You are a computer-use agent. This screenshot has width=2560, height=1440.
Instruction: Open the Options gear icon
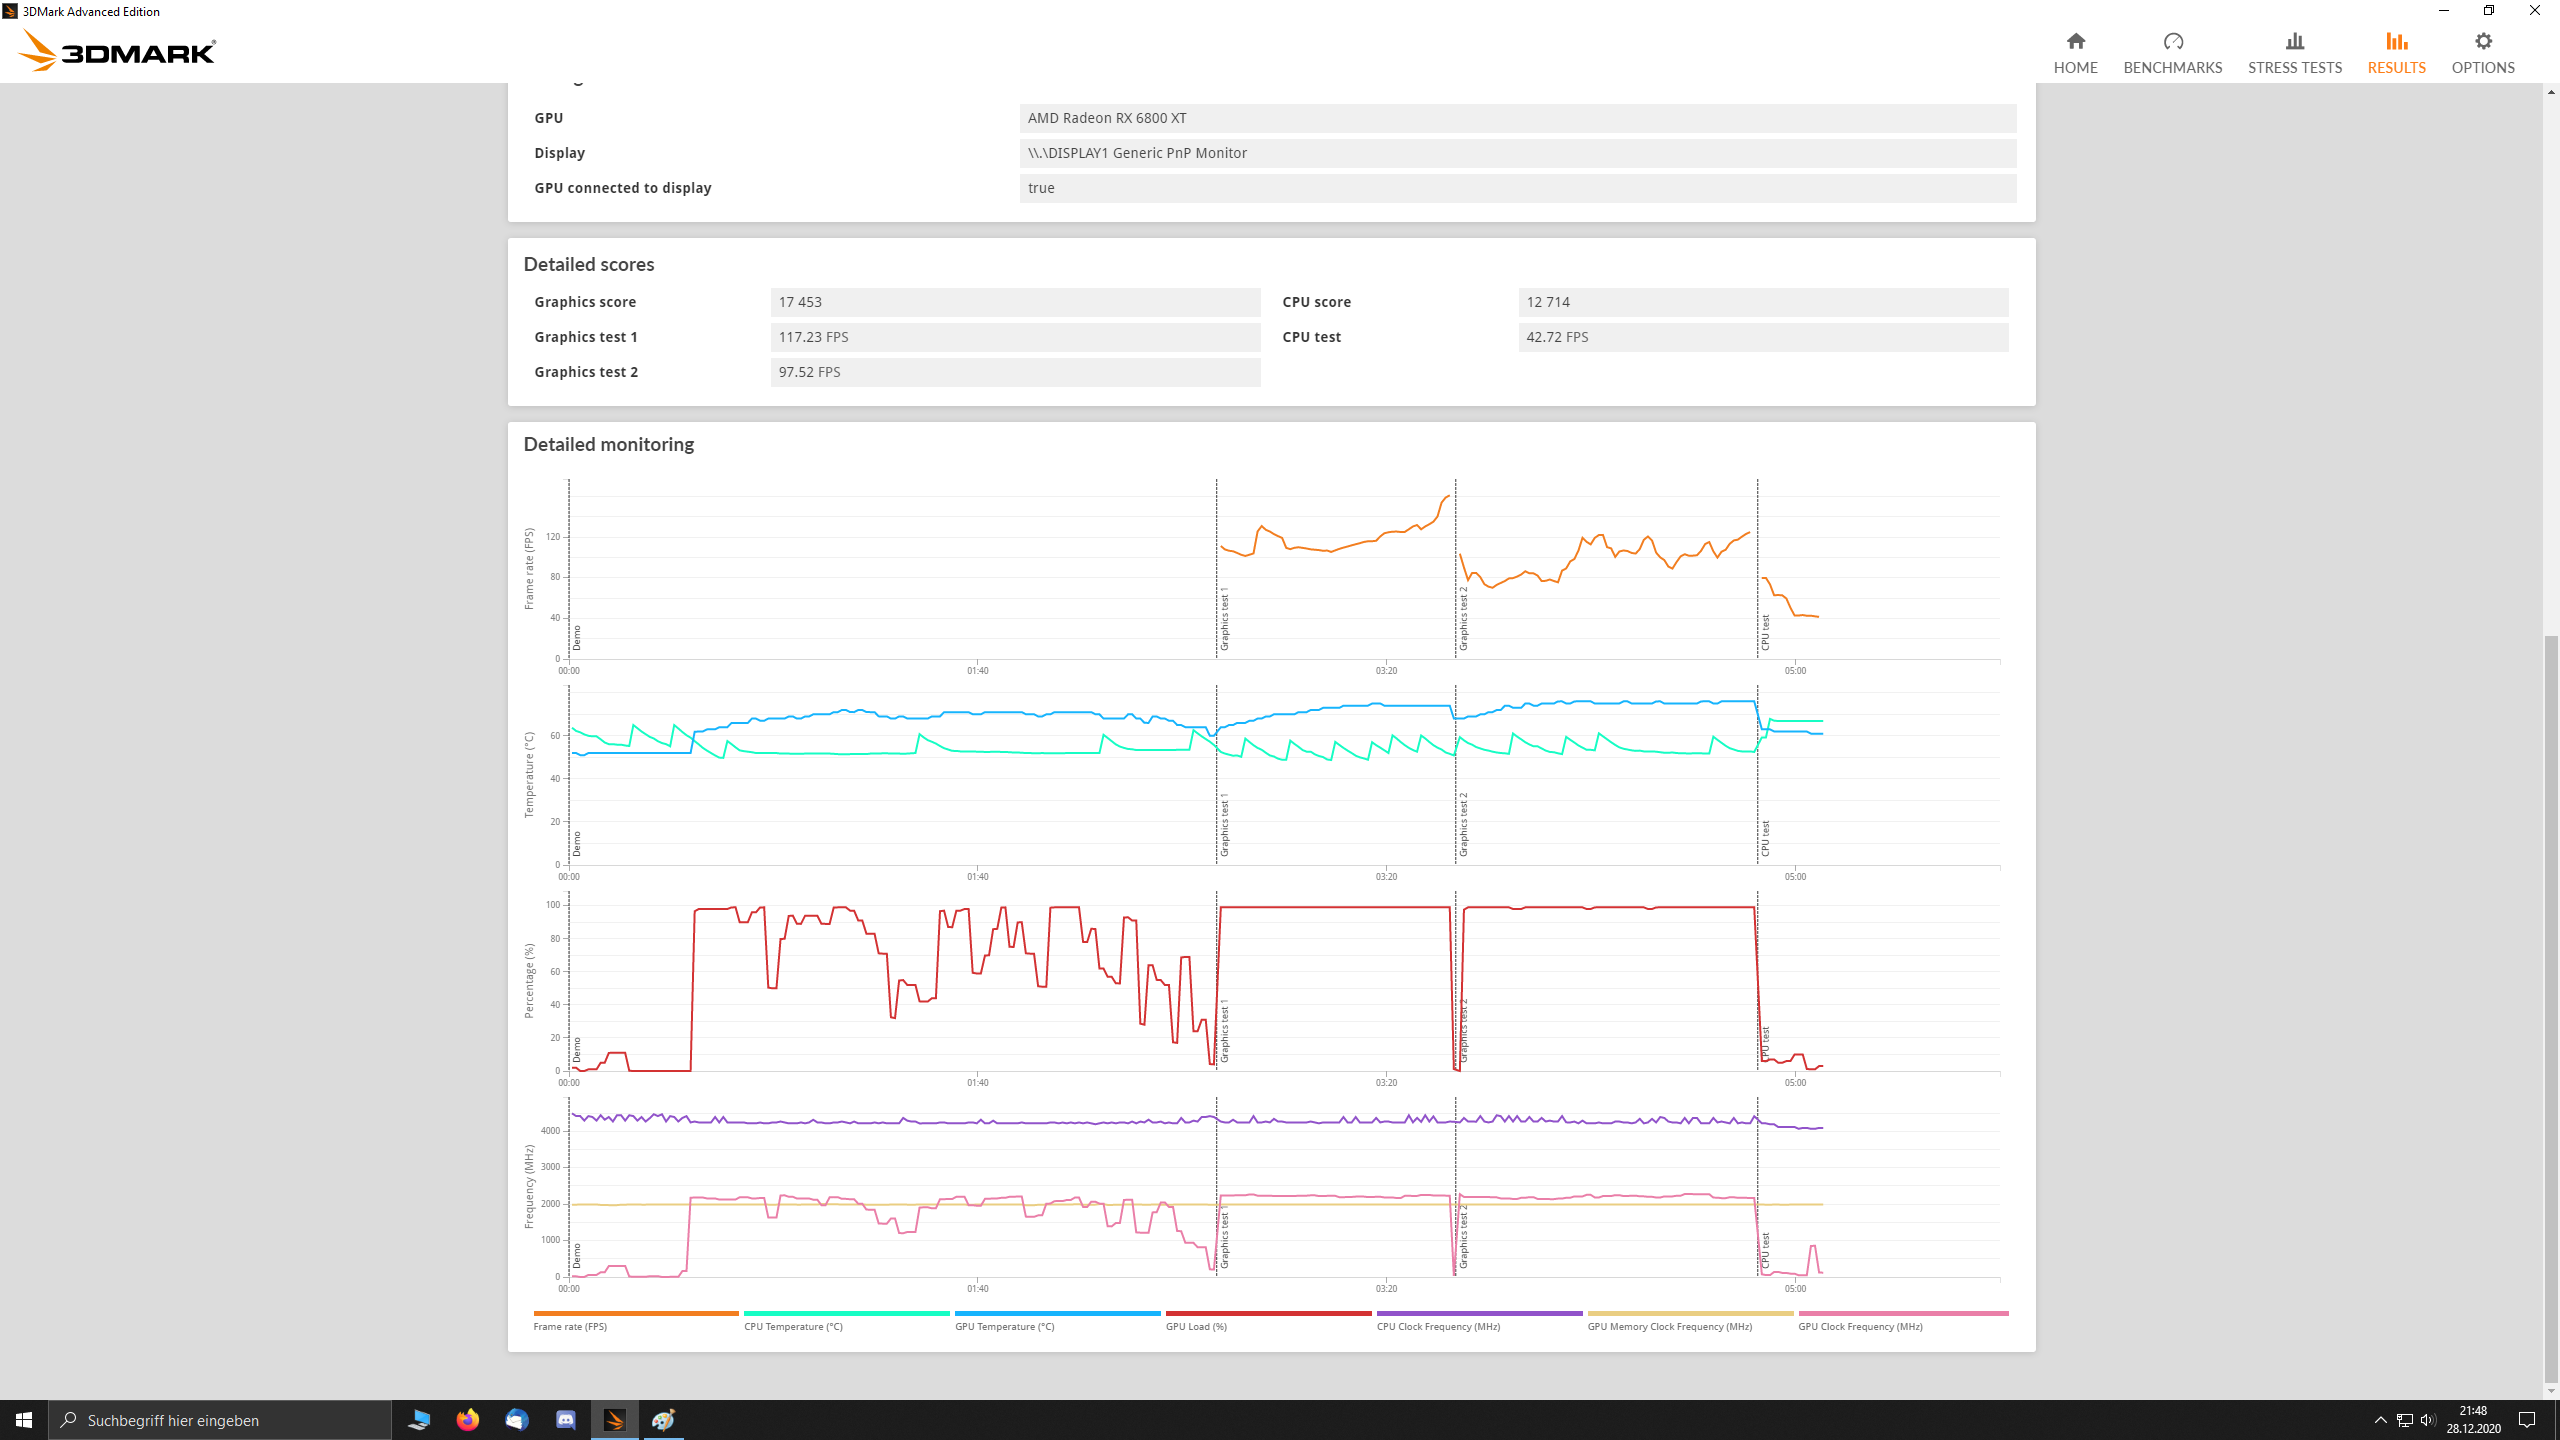(2482, 42)
